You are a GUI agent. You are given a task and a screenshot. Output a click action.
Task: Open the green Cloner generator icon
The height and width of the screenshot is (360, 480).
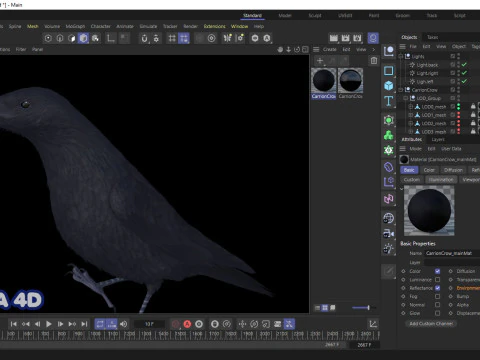(389, 135)
